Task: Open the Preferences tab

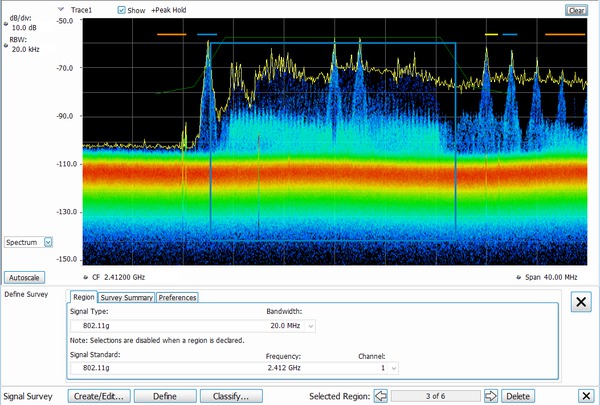Action: 177,297
